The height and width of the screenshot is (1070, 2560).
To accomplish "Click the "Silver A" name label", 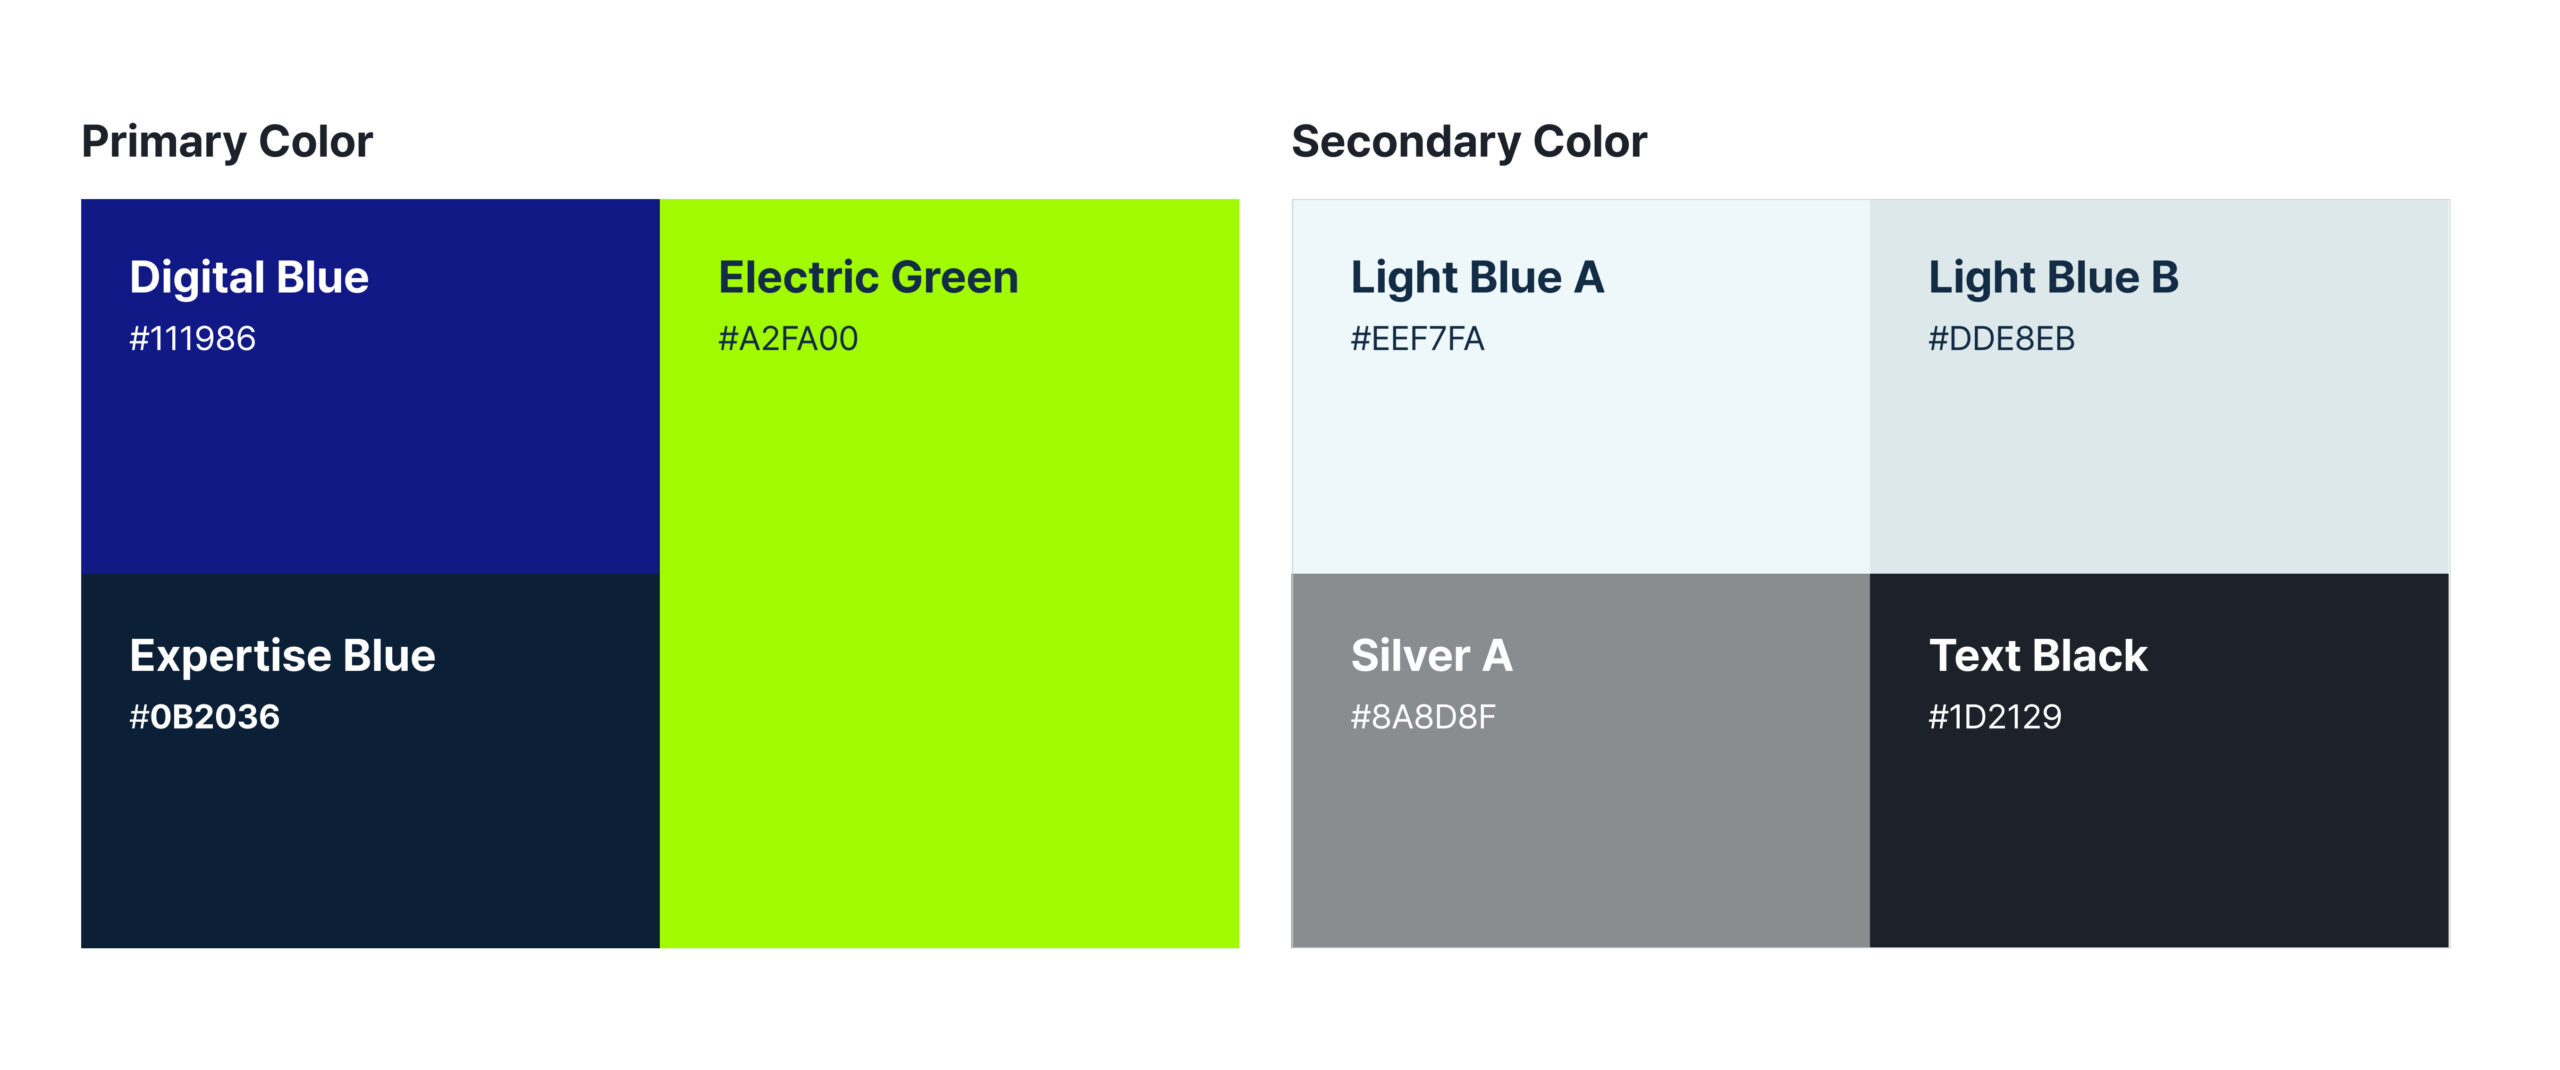I will tap(1431, 655).
